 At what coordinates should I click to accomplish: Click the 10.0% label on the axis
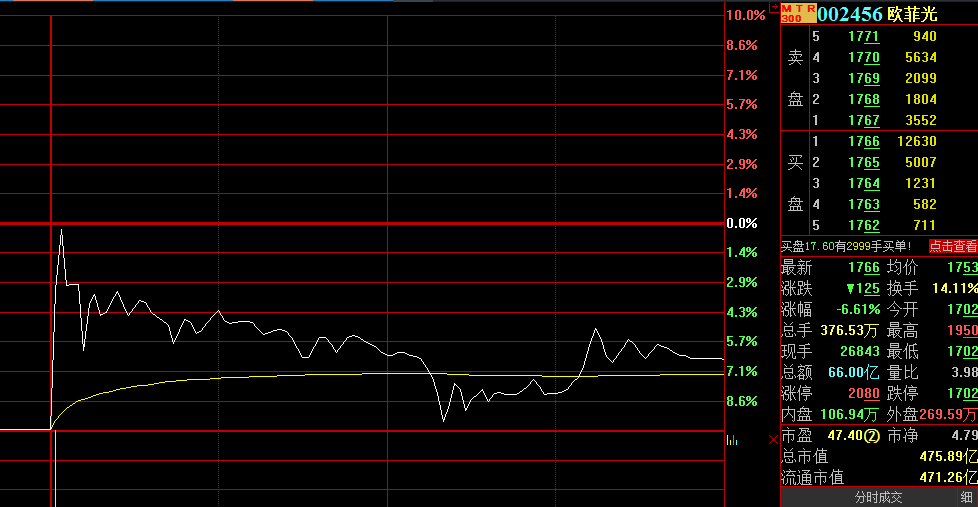click(746, 15)
